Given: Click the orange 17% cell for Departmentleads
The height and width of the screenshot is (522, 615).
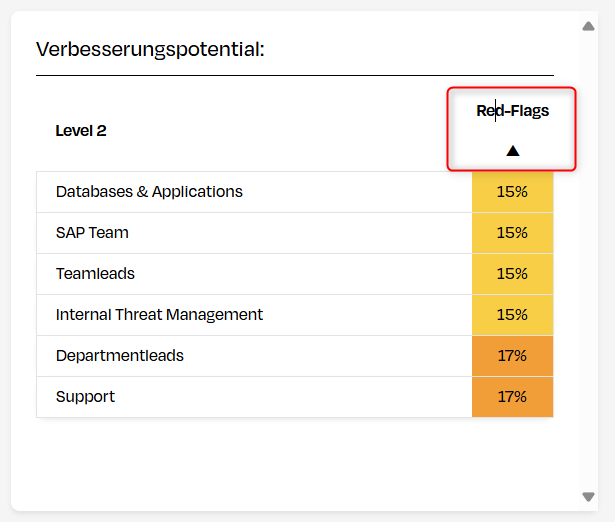Looking at the screenshot, I should pos(512,356).
